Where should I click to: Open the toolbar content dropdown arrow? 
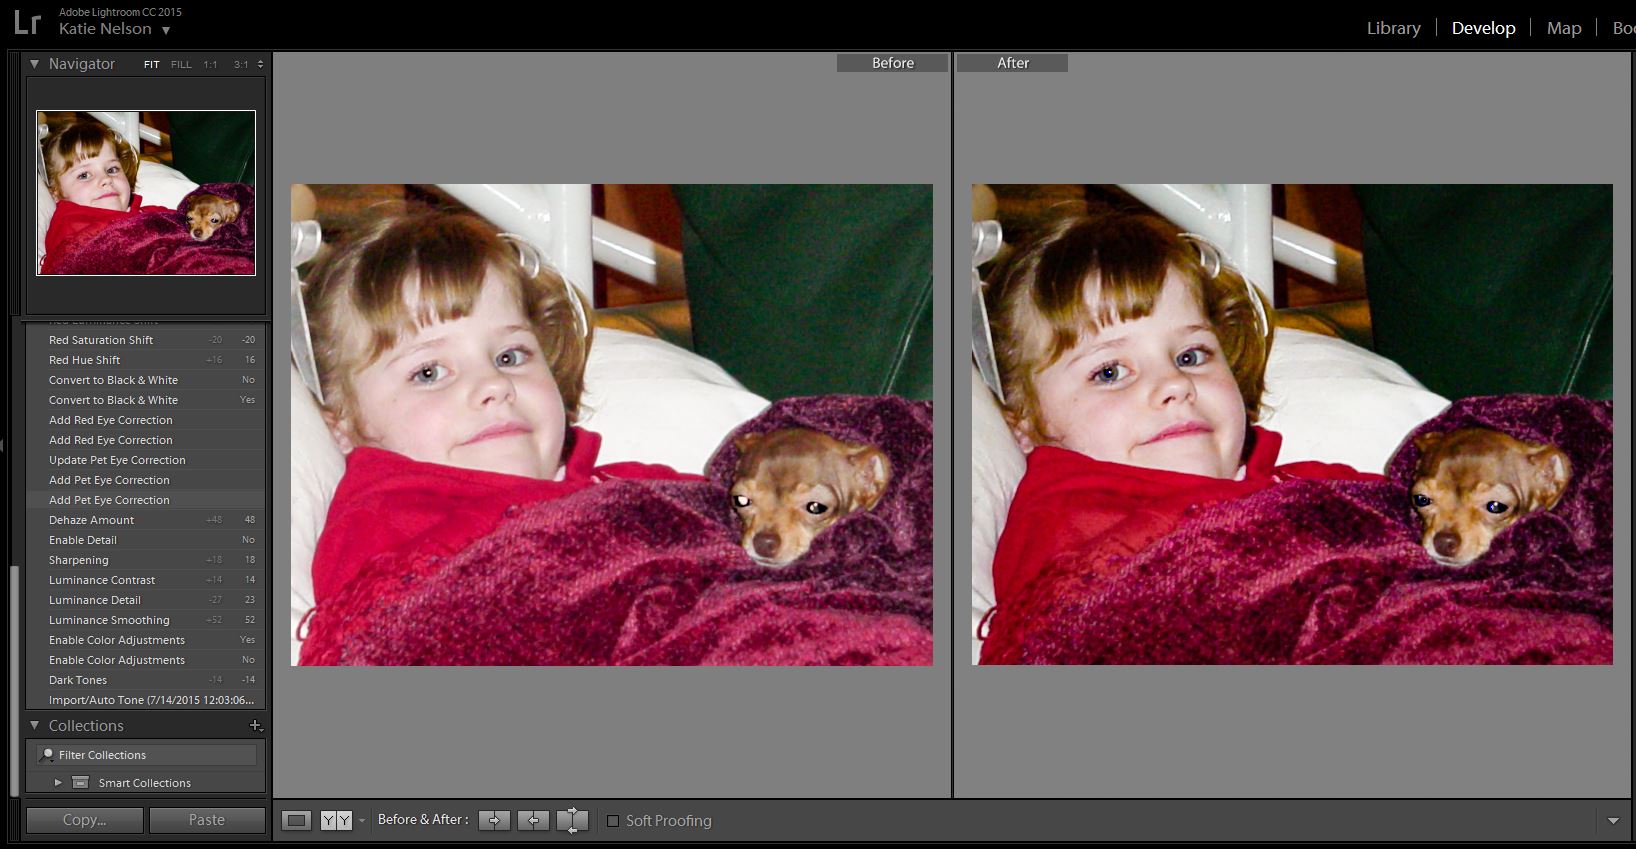(1613, 821)
